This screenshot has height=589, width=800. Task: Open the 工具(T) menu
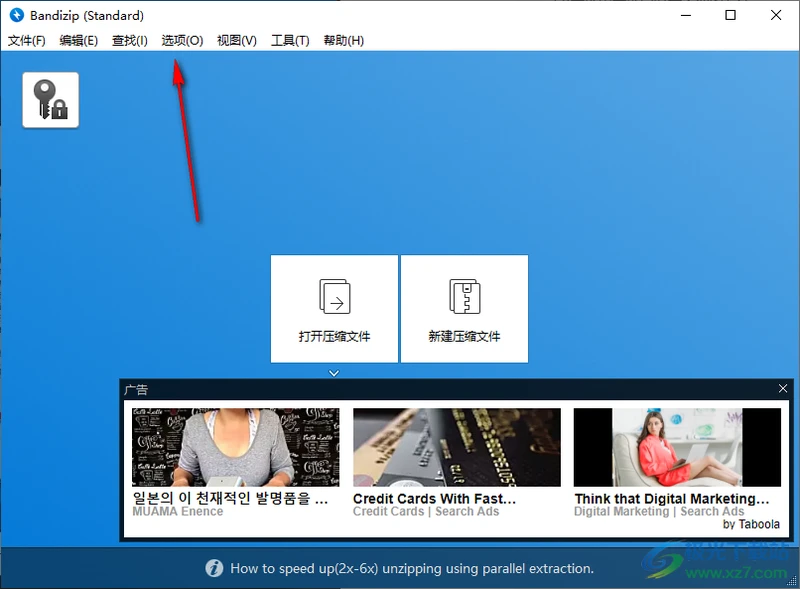coord(290,40)
